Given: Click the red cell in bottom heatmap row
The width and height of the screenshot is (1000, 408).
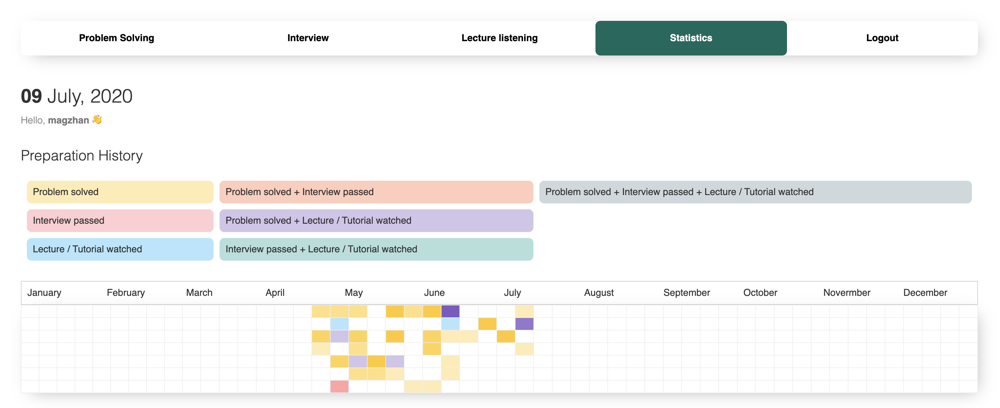Looking at the screenshot, I should pos(339,386).
